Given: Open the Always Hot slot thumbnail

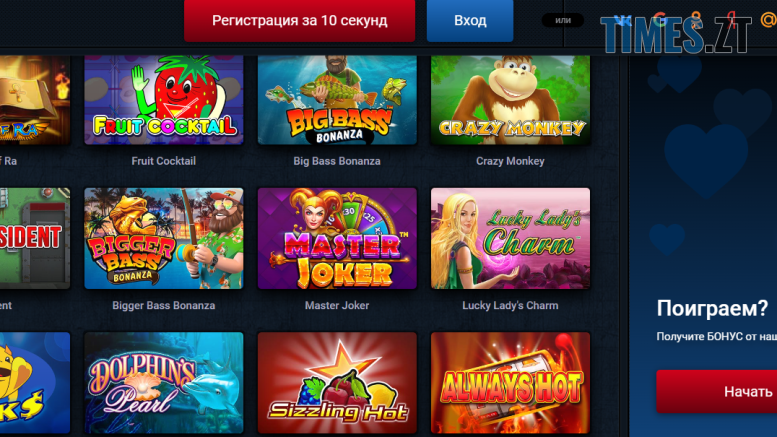Looking at the screenshot, I should pyautogui.click(x=510, y=383).
